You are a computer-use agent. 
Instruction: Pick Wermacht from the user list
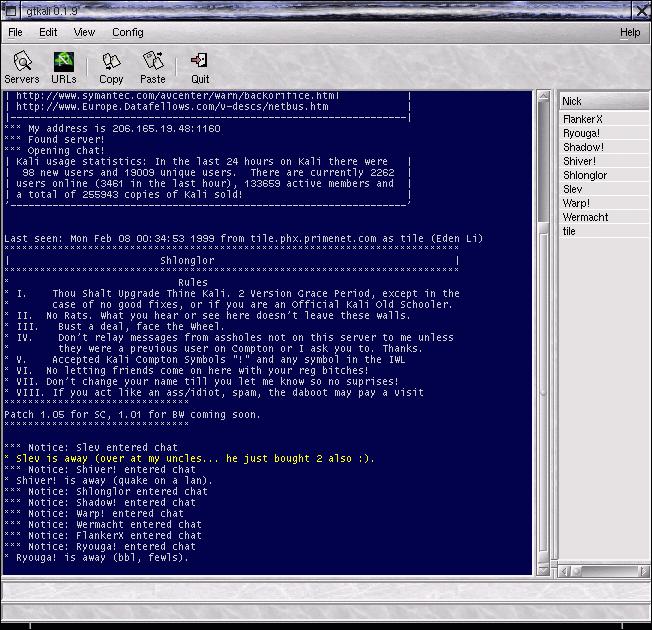585,217
